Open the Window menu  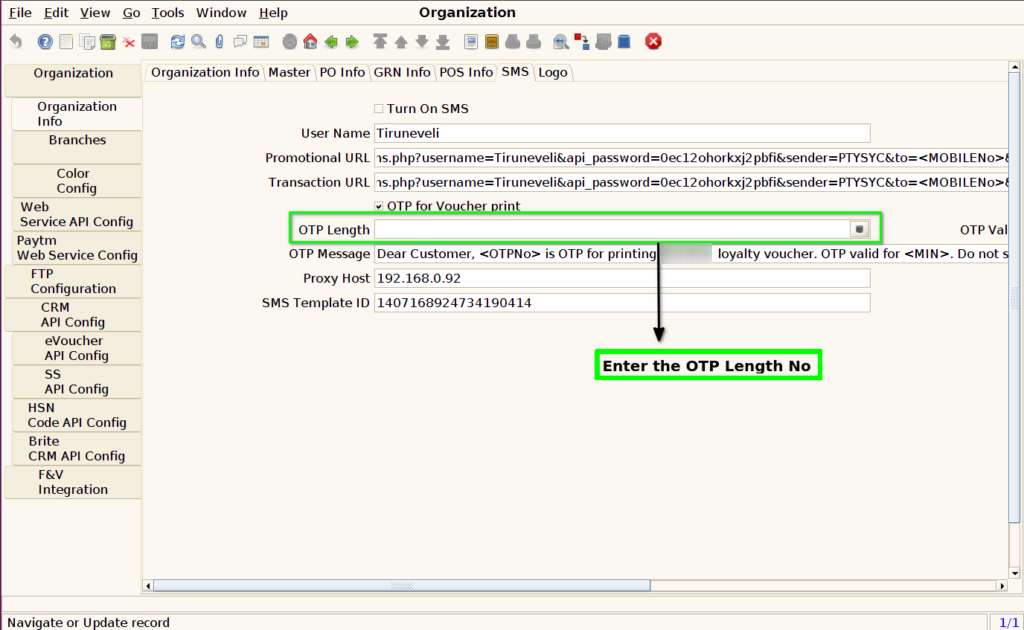(221, 12)
